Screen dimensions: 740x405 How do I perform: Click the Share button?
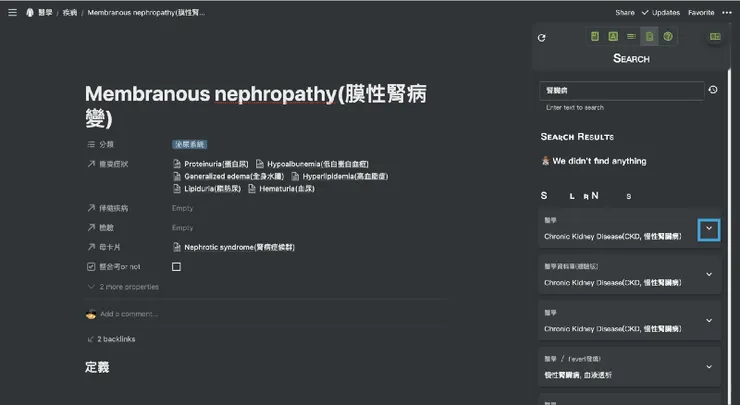point(625,13)
